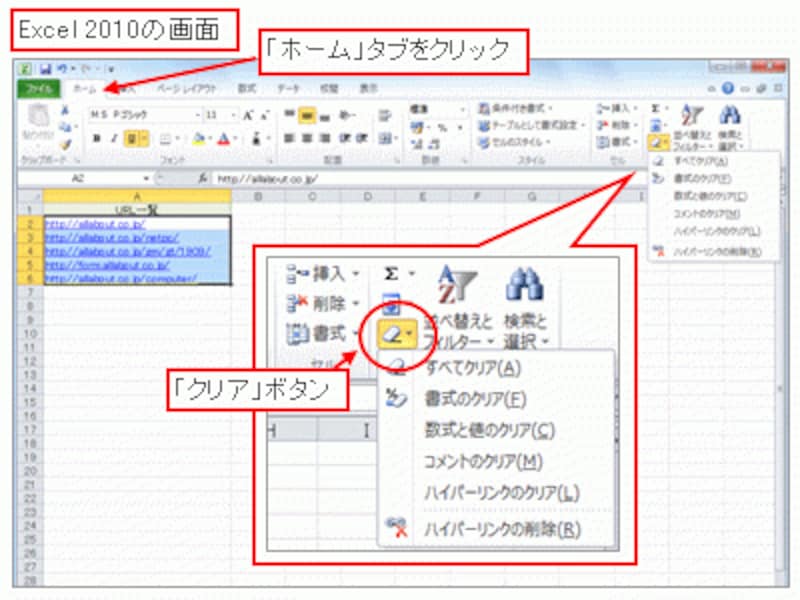Toggle the highlighted middle vertical alignment
This screenshot has height=600, width=800.
307,116
